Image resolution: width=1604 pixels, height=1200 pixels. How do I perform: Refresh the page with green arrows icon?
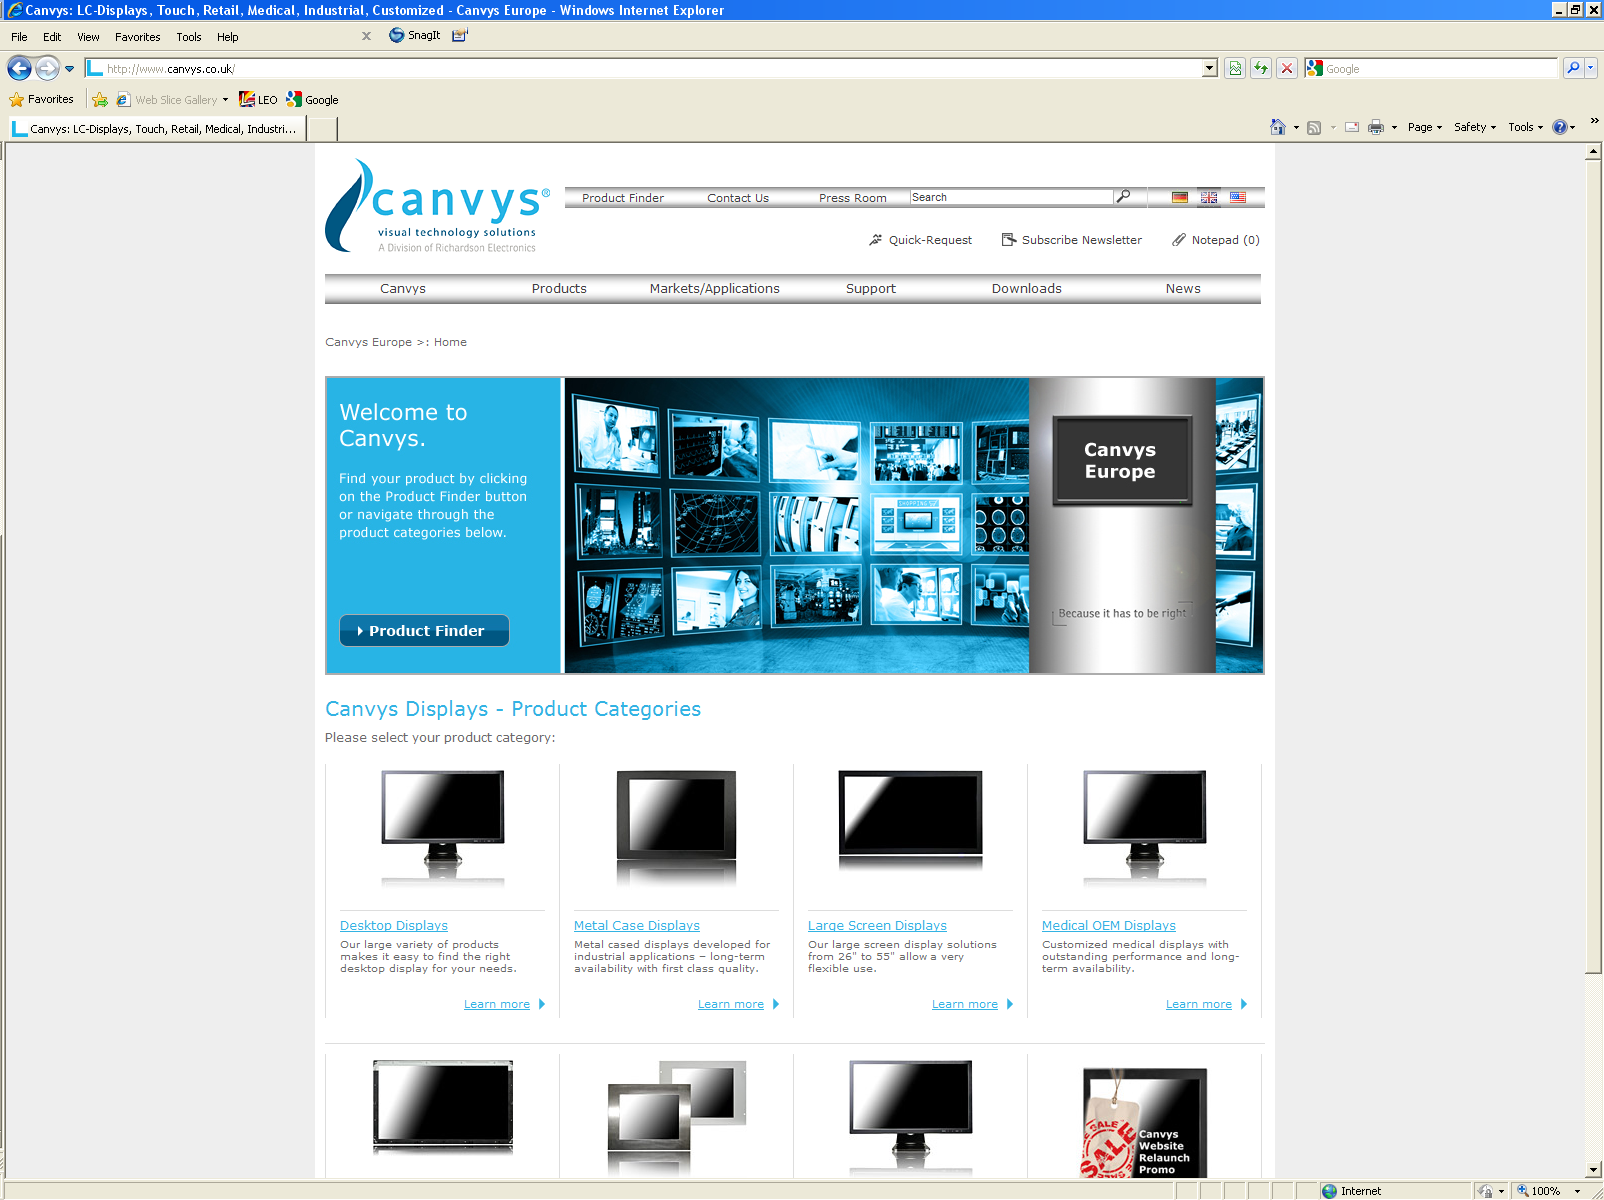(x=1261, y=68)
